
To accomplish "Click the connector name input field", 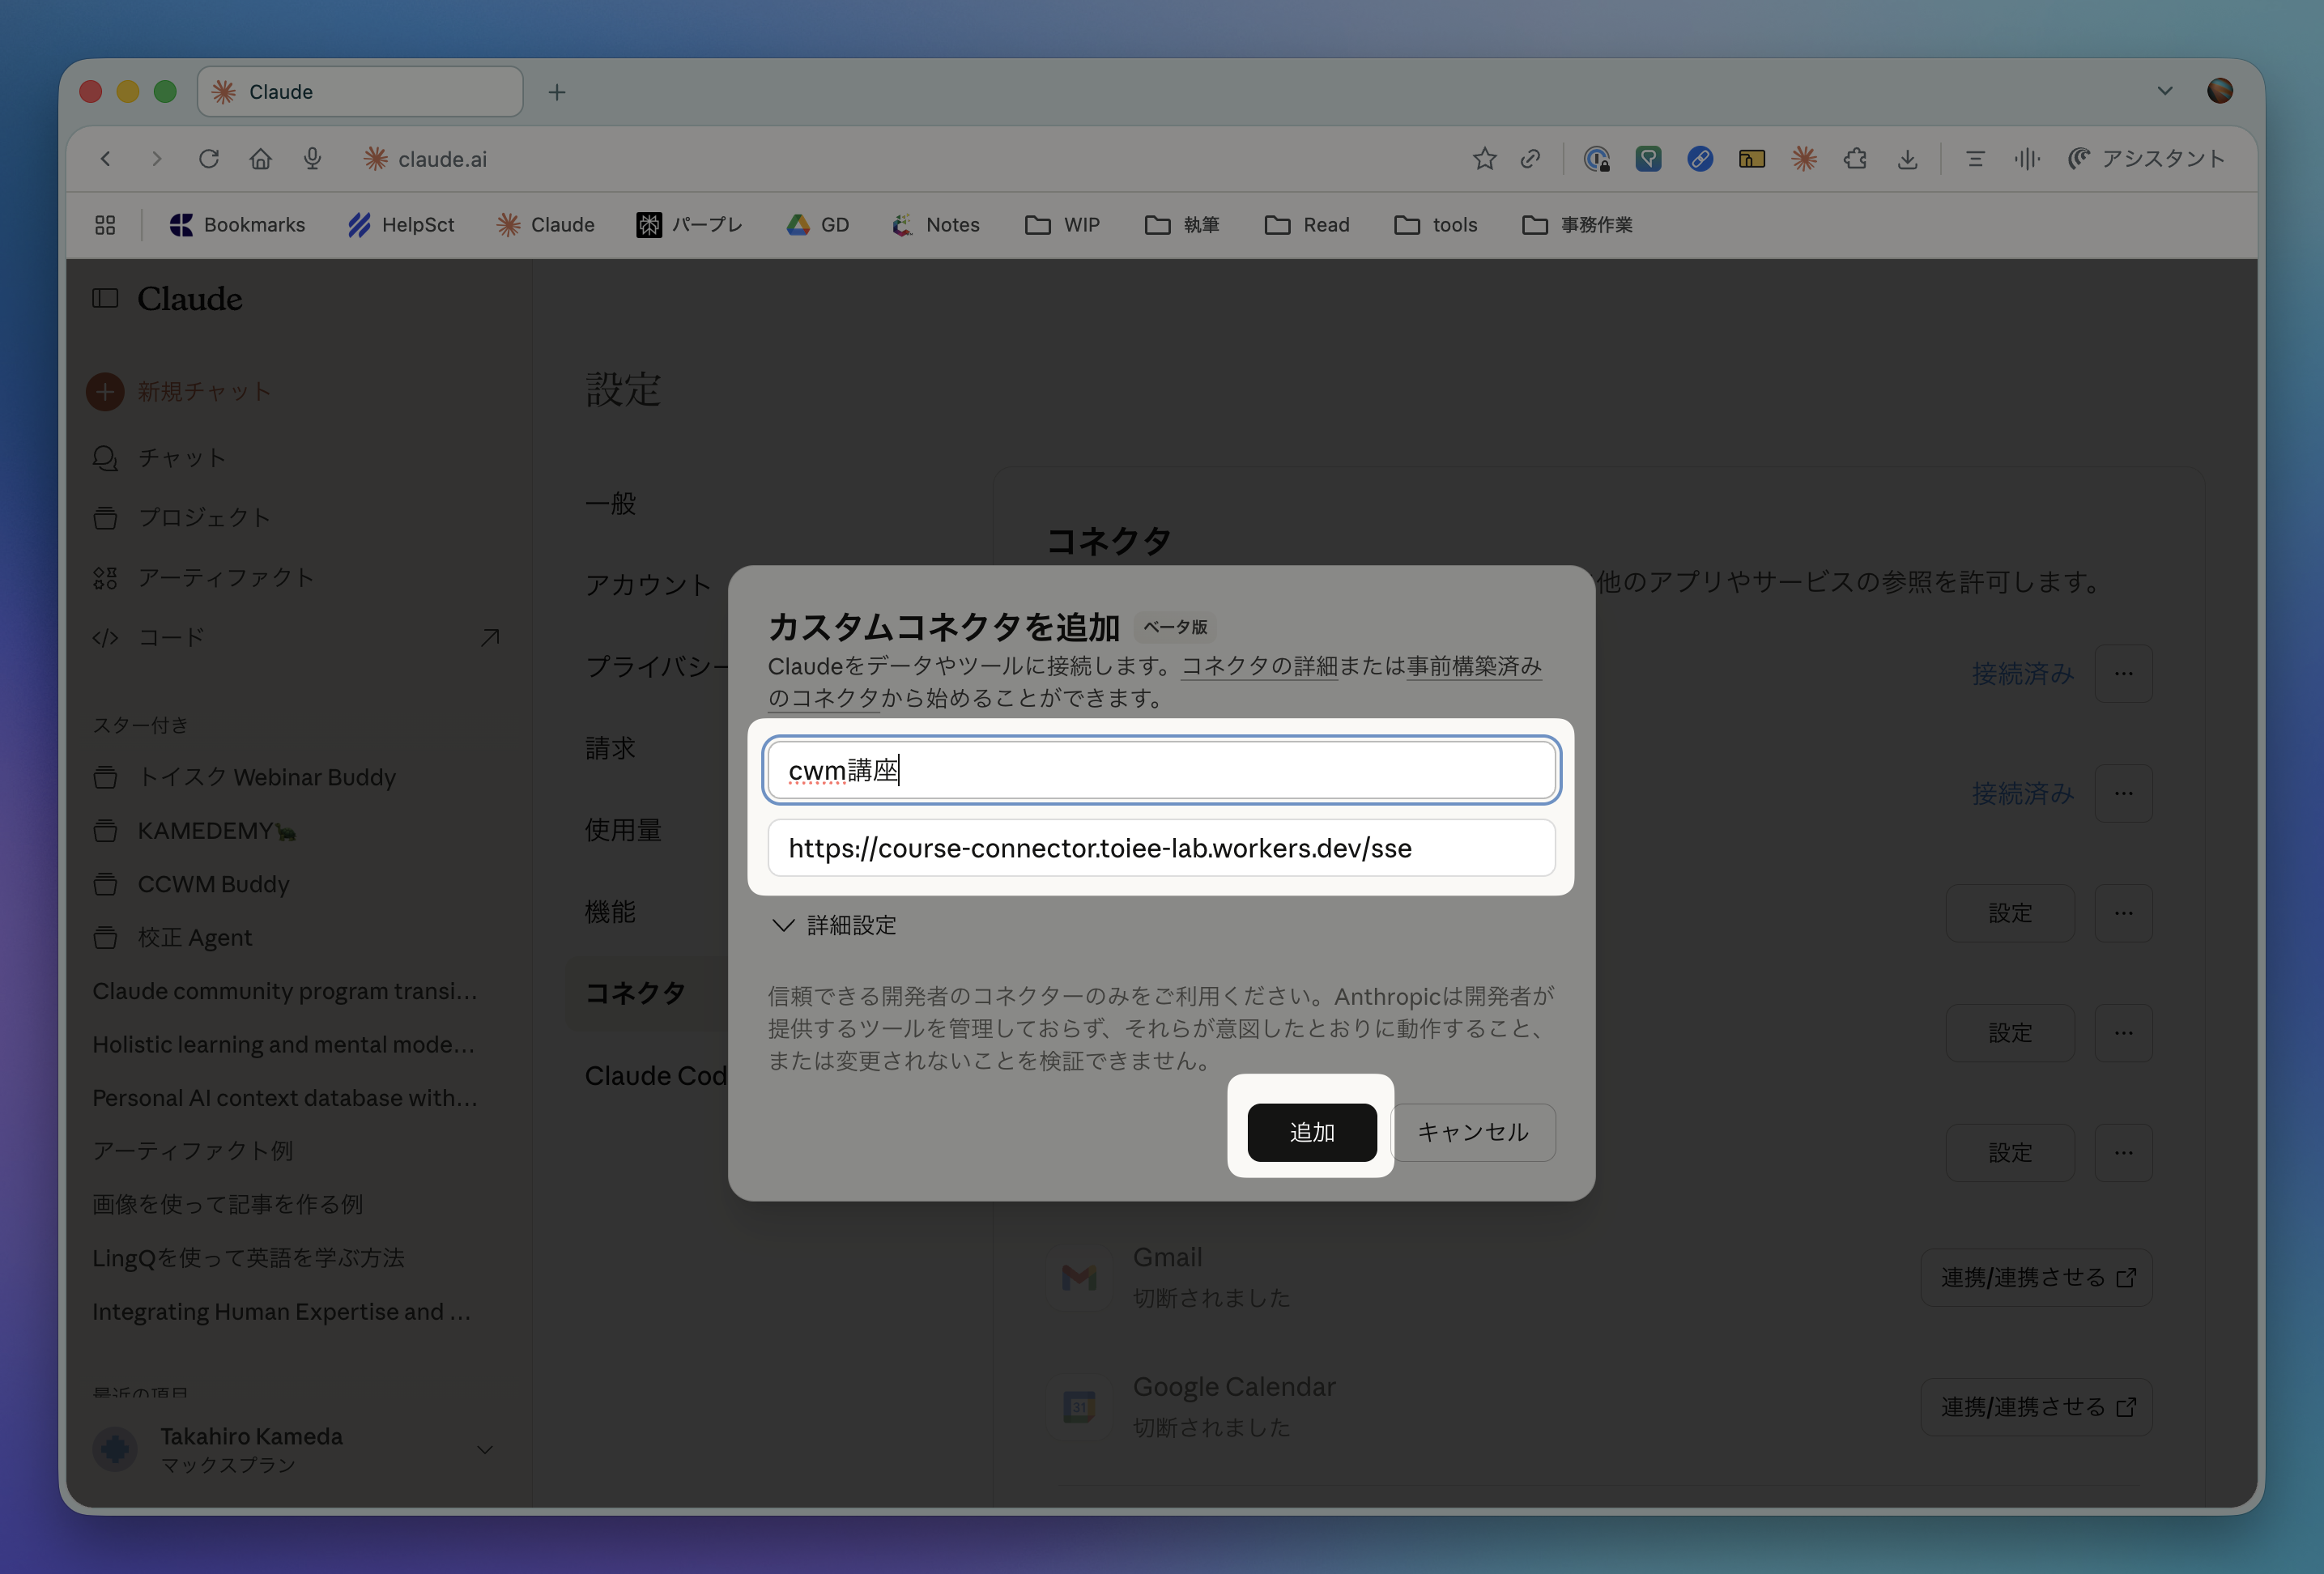I will (1160, 770).
